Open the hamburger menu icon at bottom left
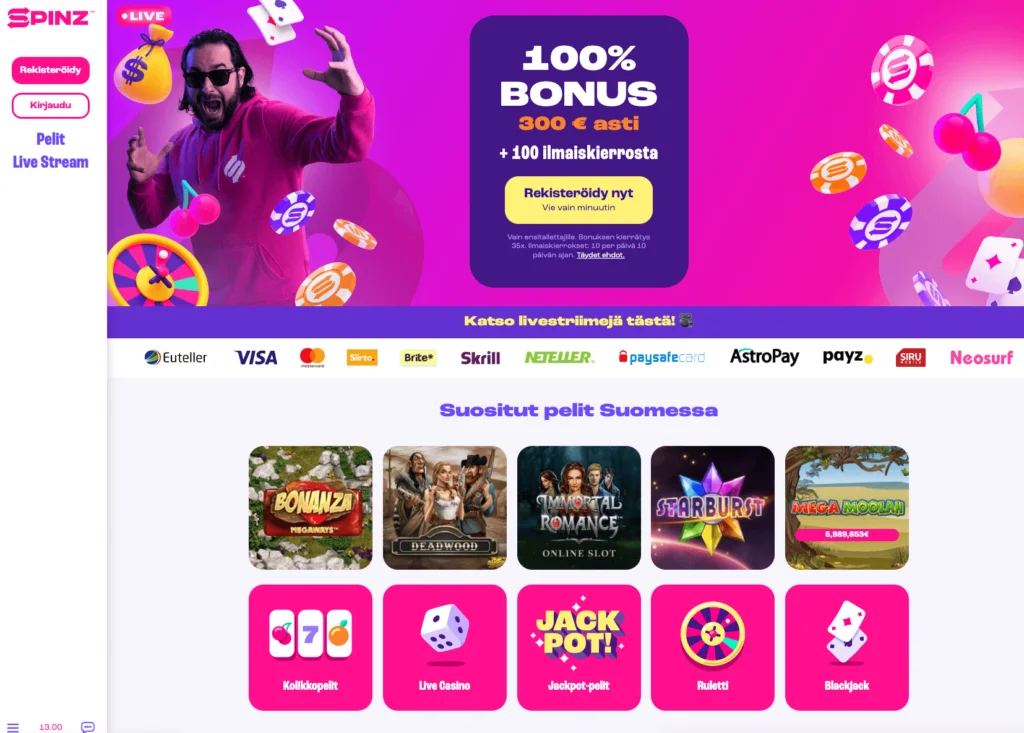Viewport: 1024px width, 733px height. [13, 727]
